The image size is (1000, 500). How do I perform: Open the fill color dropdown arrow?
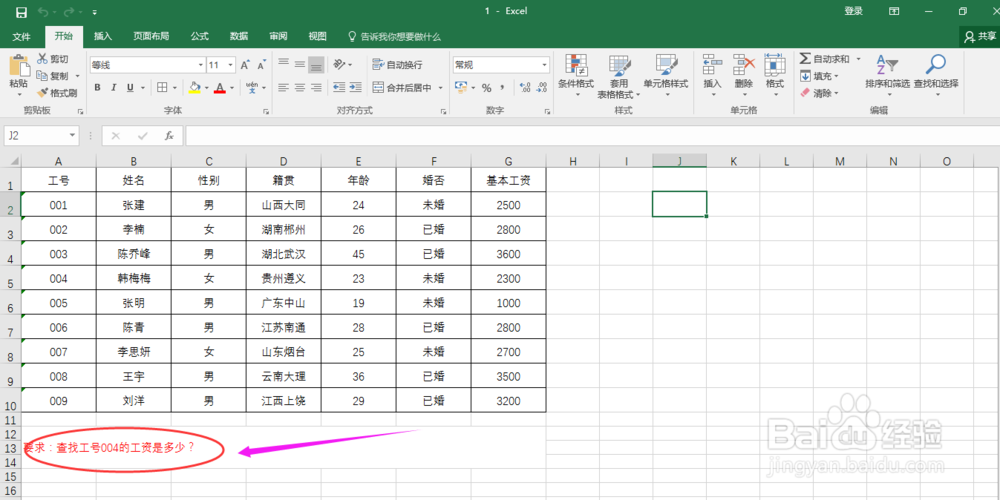pos(207,87)
